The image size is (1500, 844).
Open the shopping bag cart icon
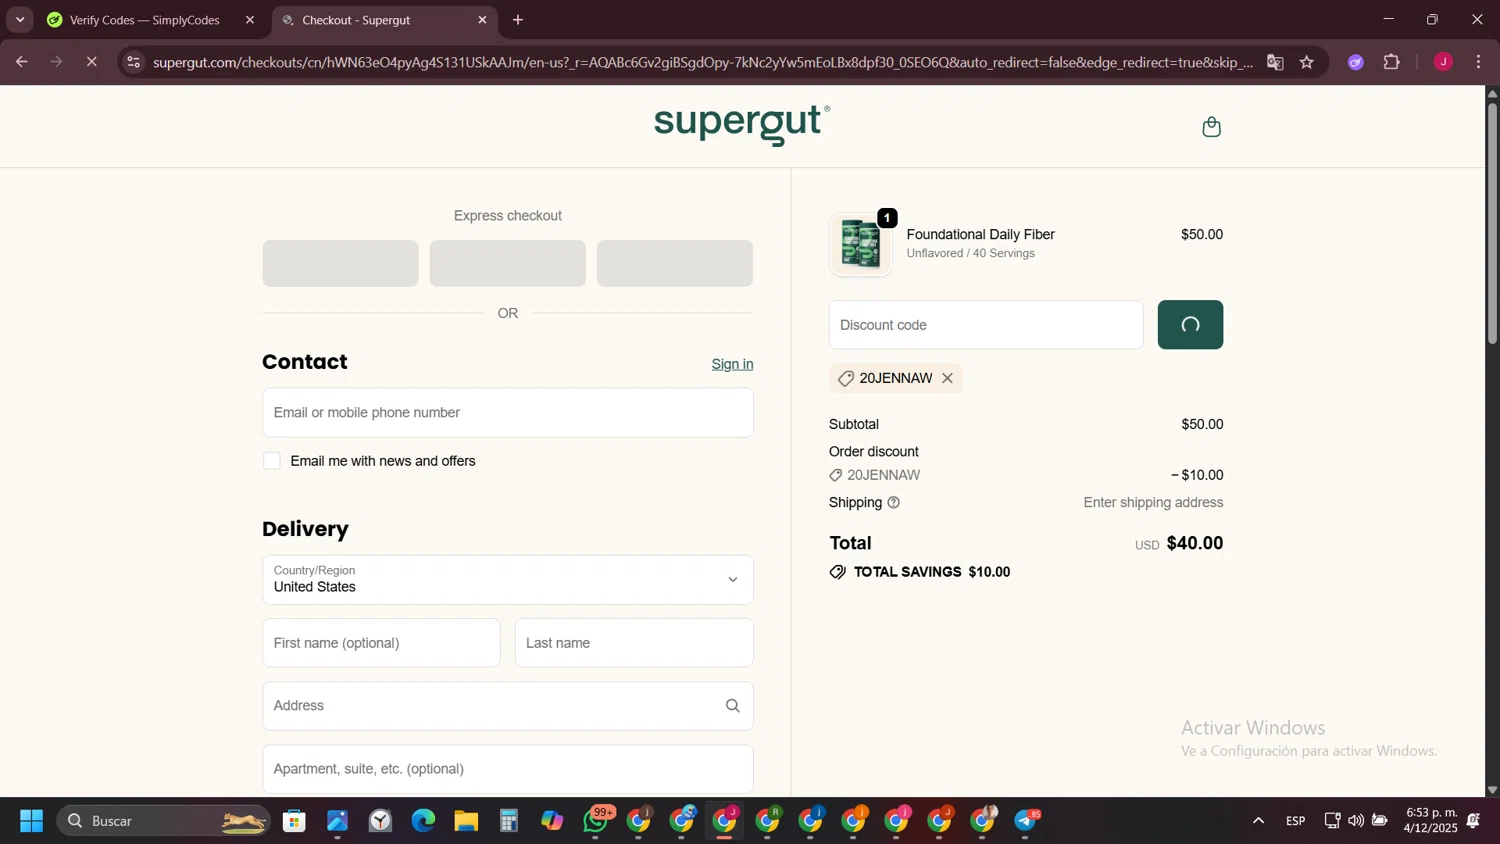[x=1211, y=127]
